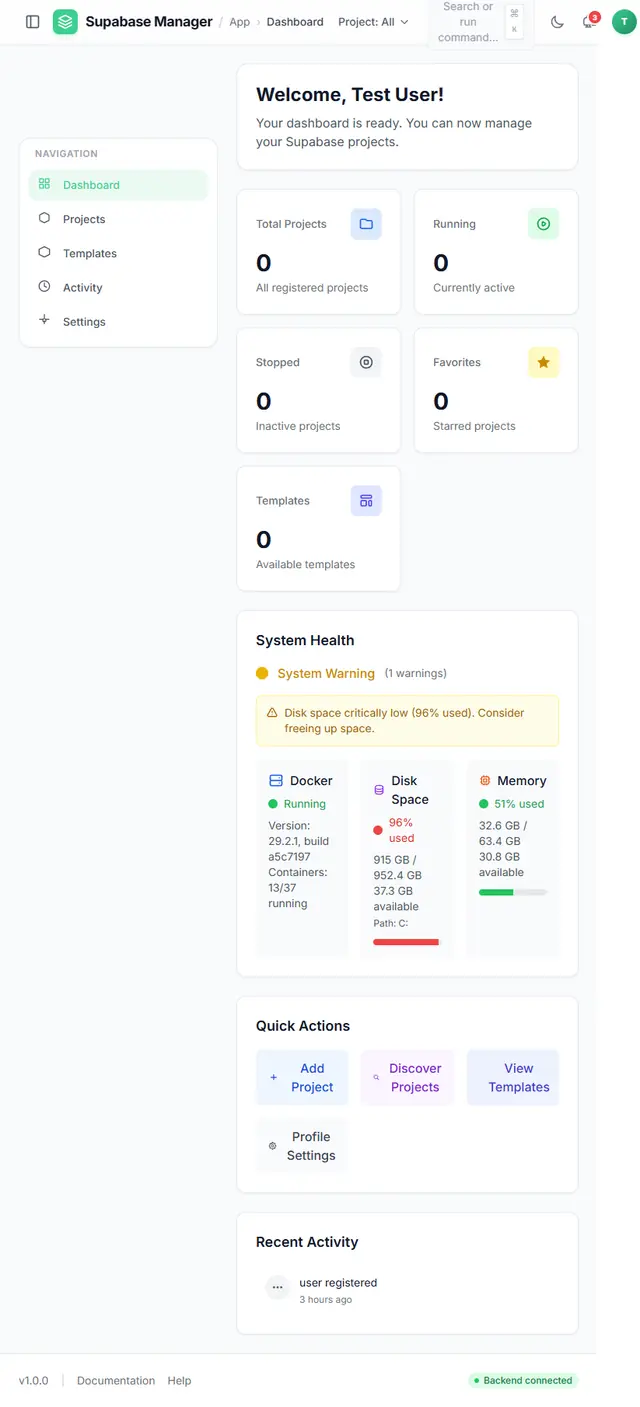Click the red disk usage progress bar
The image size is (640, 1407).
406,942
